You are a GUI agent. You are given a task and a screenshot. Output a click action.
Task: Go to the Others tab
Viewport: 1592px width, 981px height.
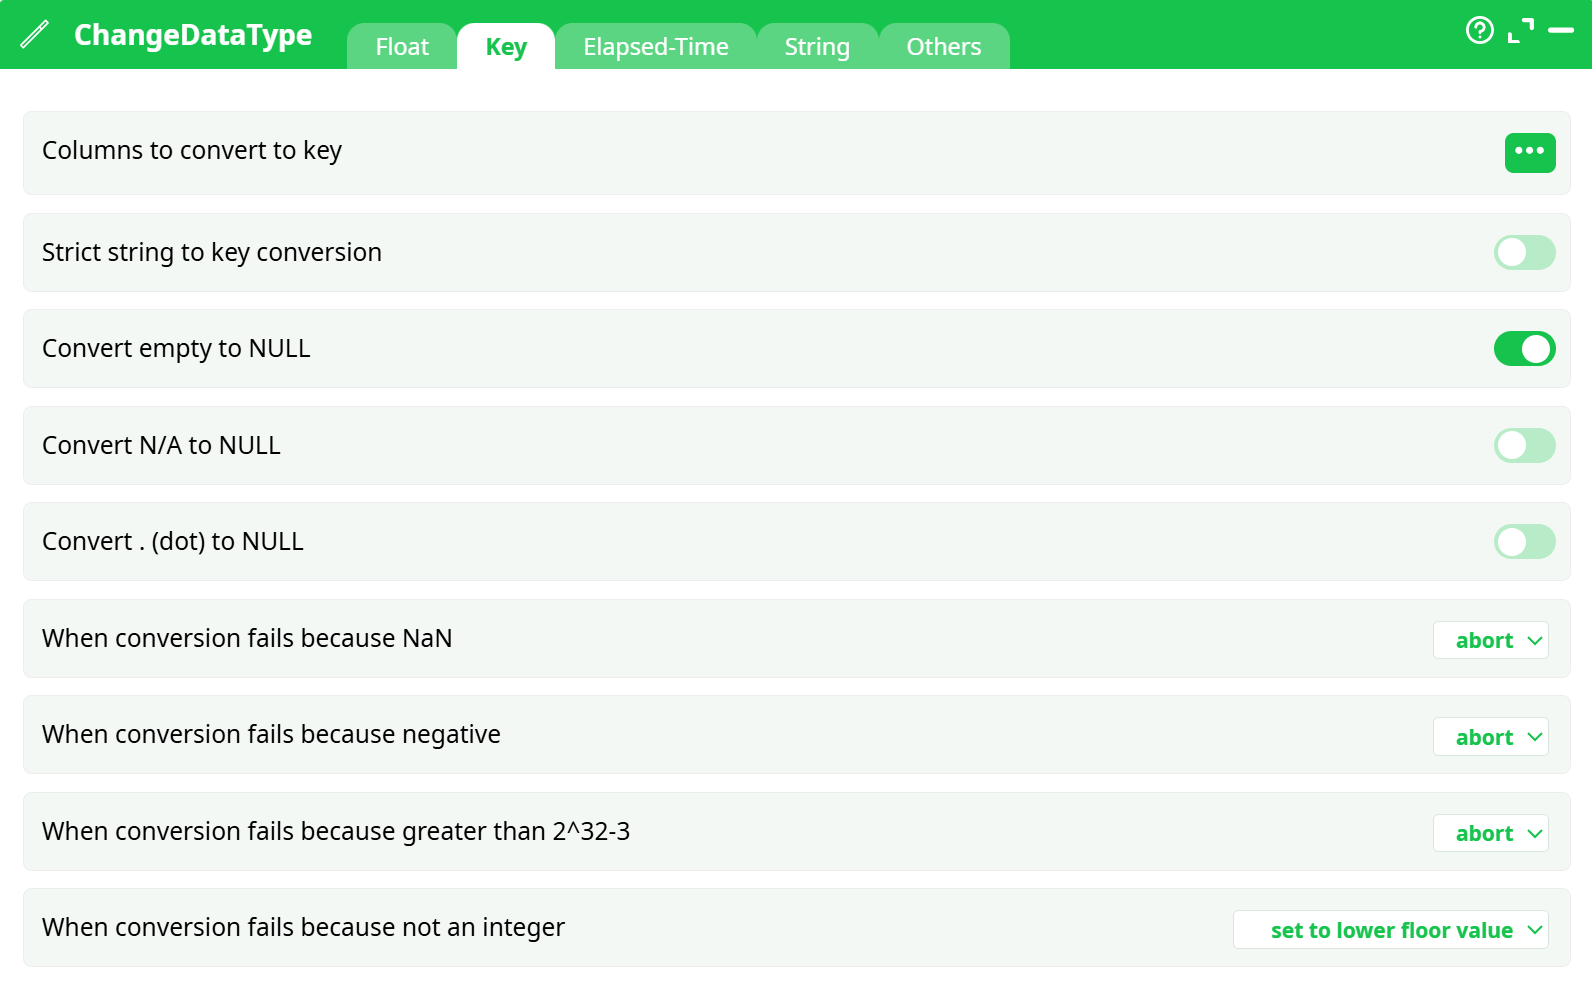coord(943,47)
